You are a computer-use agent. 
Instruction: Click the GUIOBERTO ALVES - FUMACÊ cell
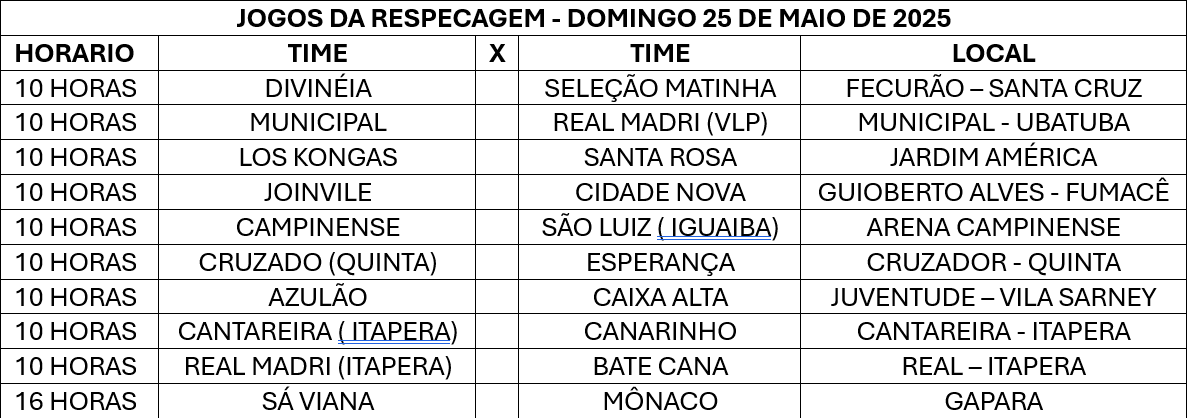tap(993, 192)
